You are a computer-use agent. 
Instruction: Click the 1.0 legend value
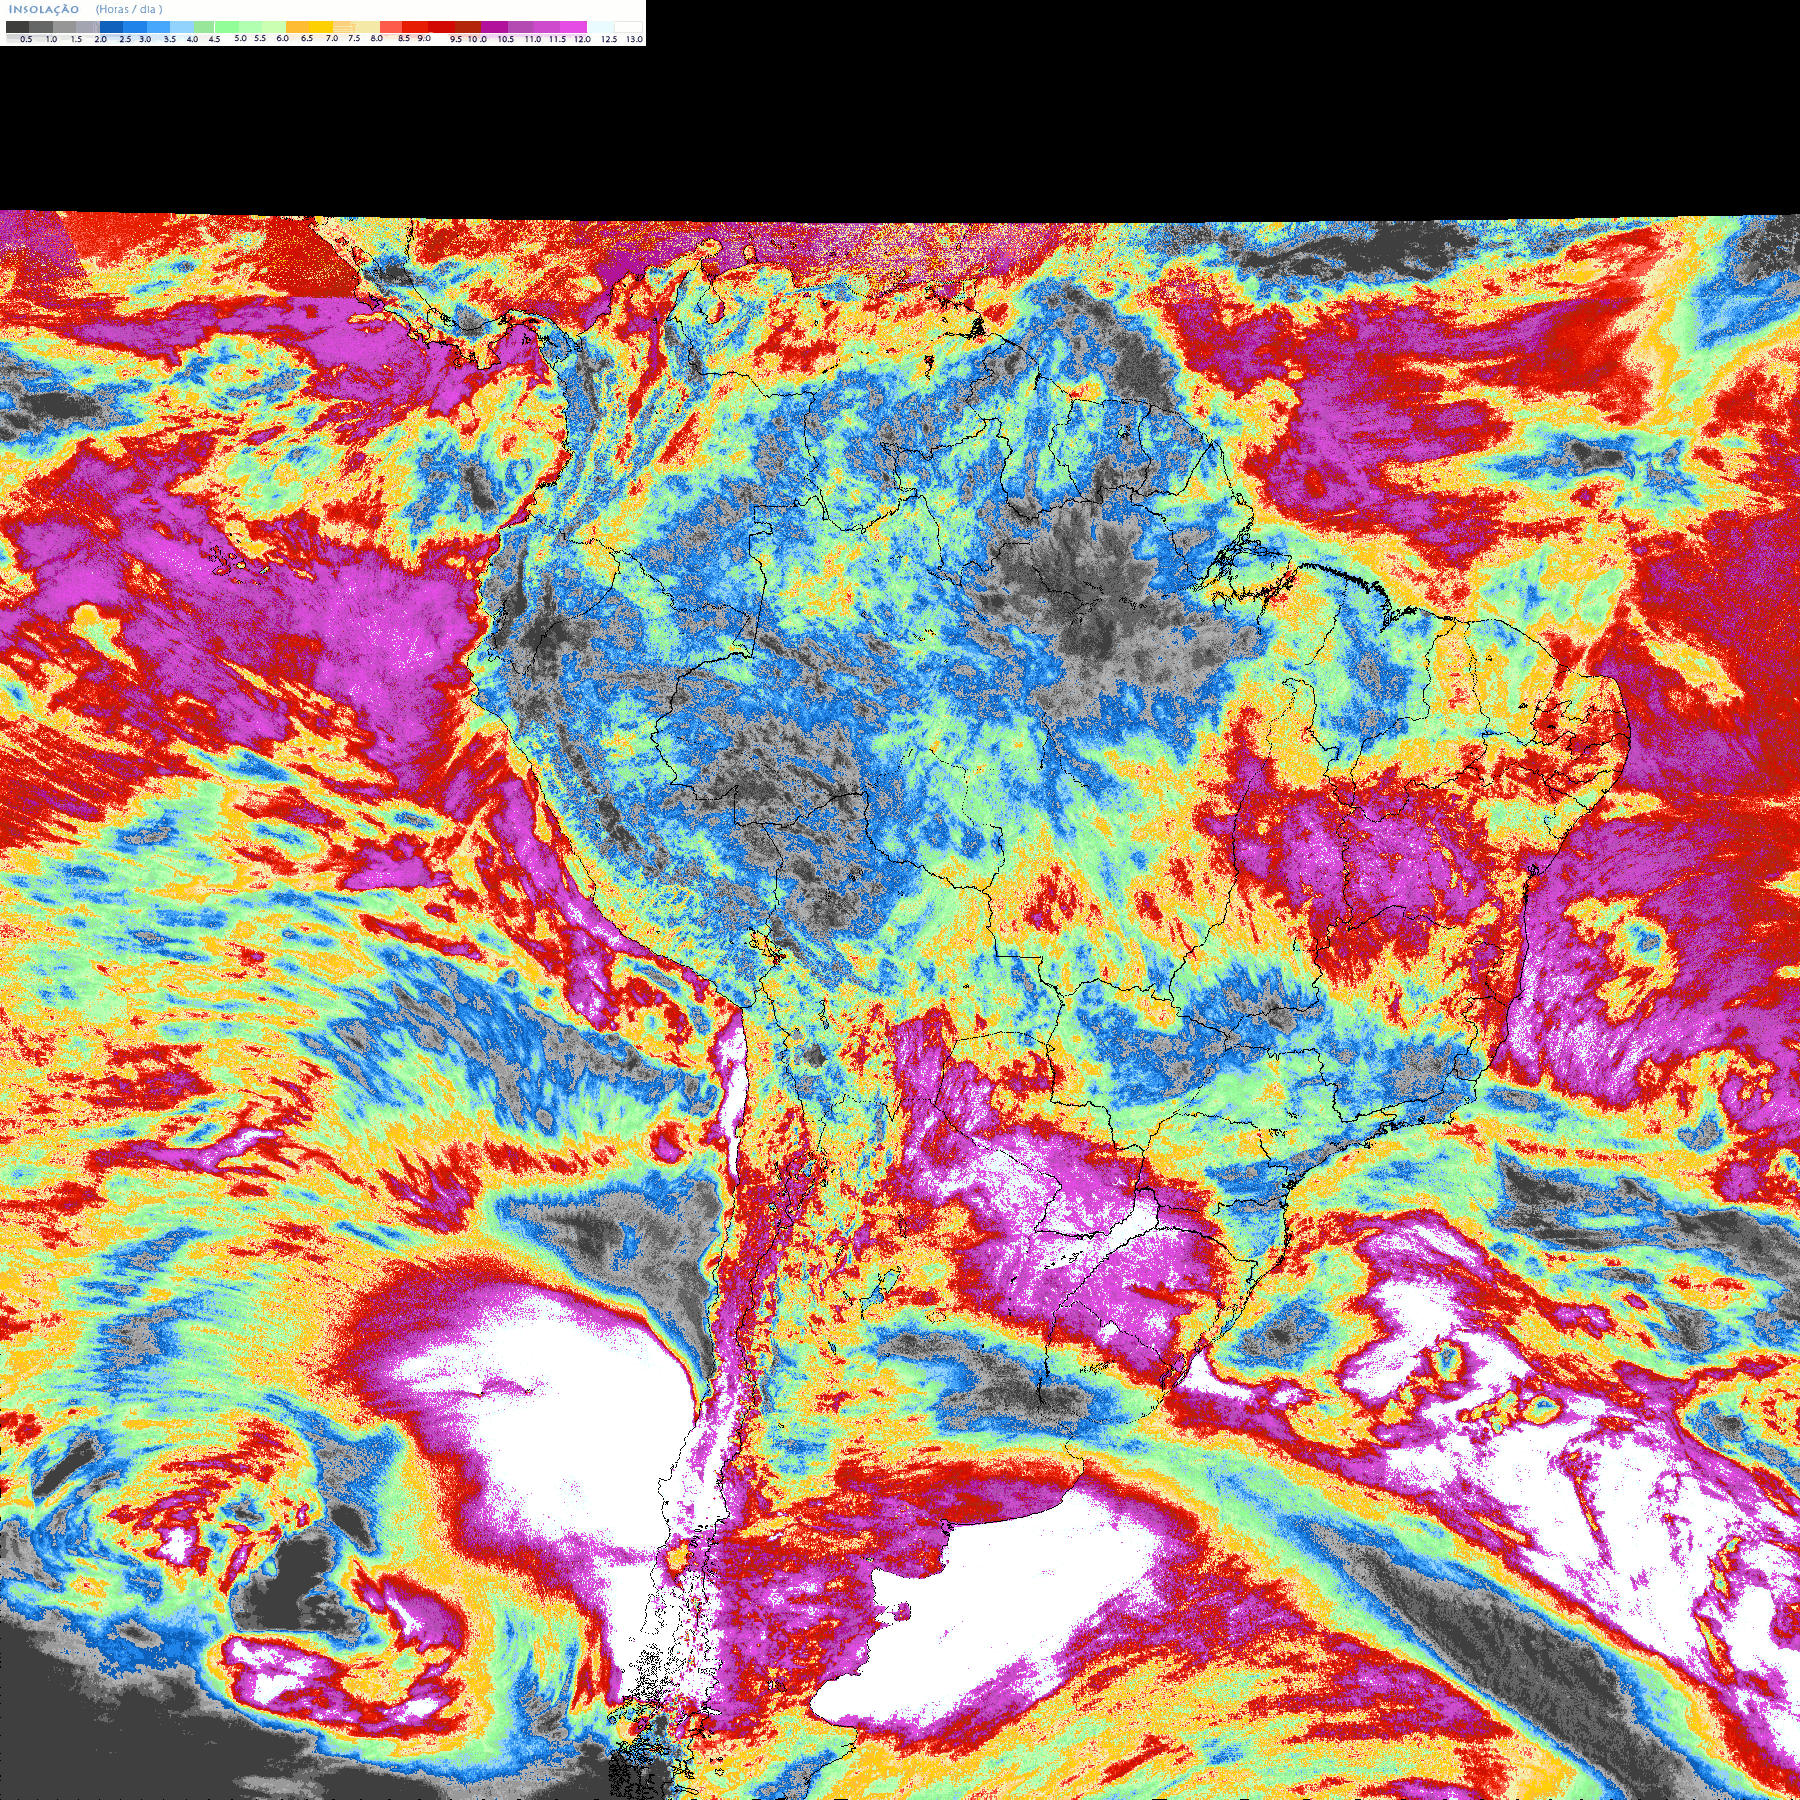(51, 39)
